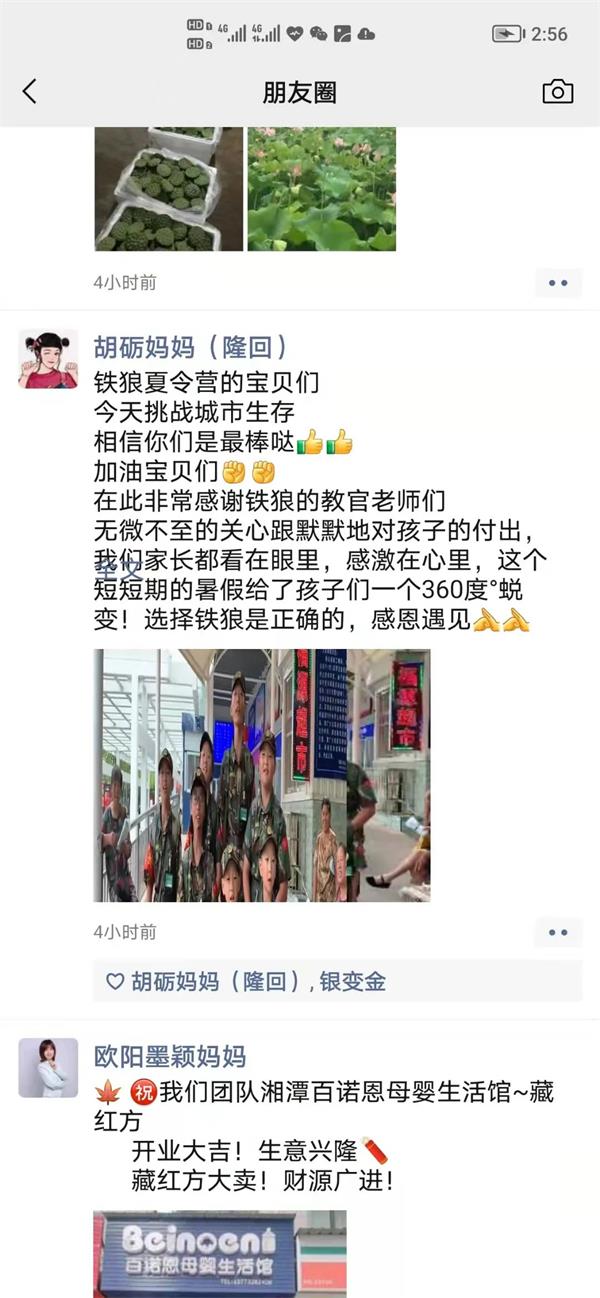Tap the battery indicator in status bar

tap(508, 33)
